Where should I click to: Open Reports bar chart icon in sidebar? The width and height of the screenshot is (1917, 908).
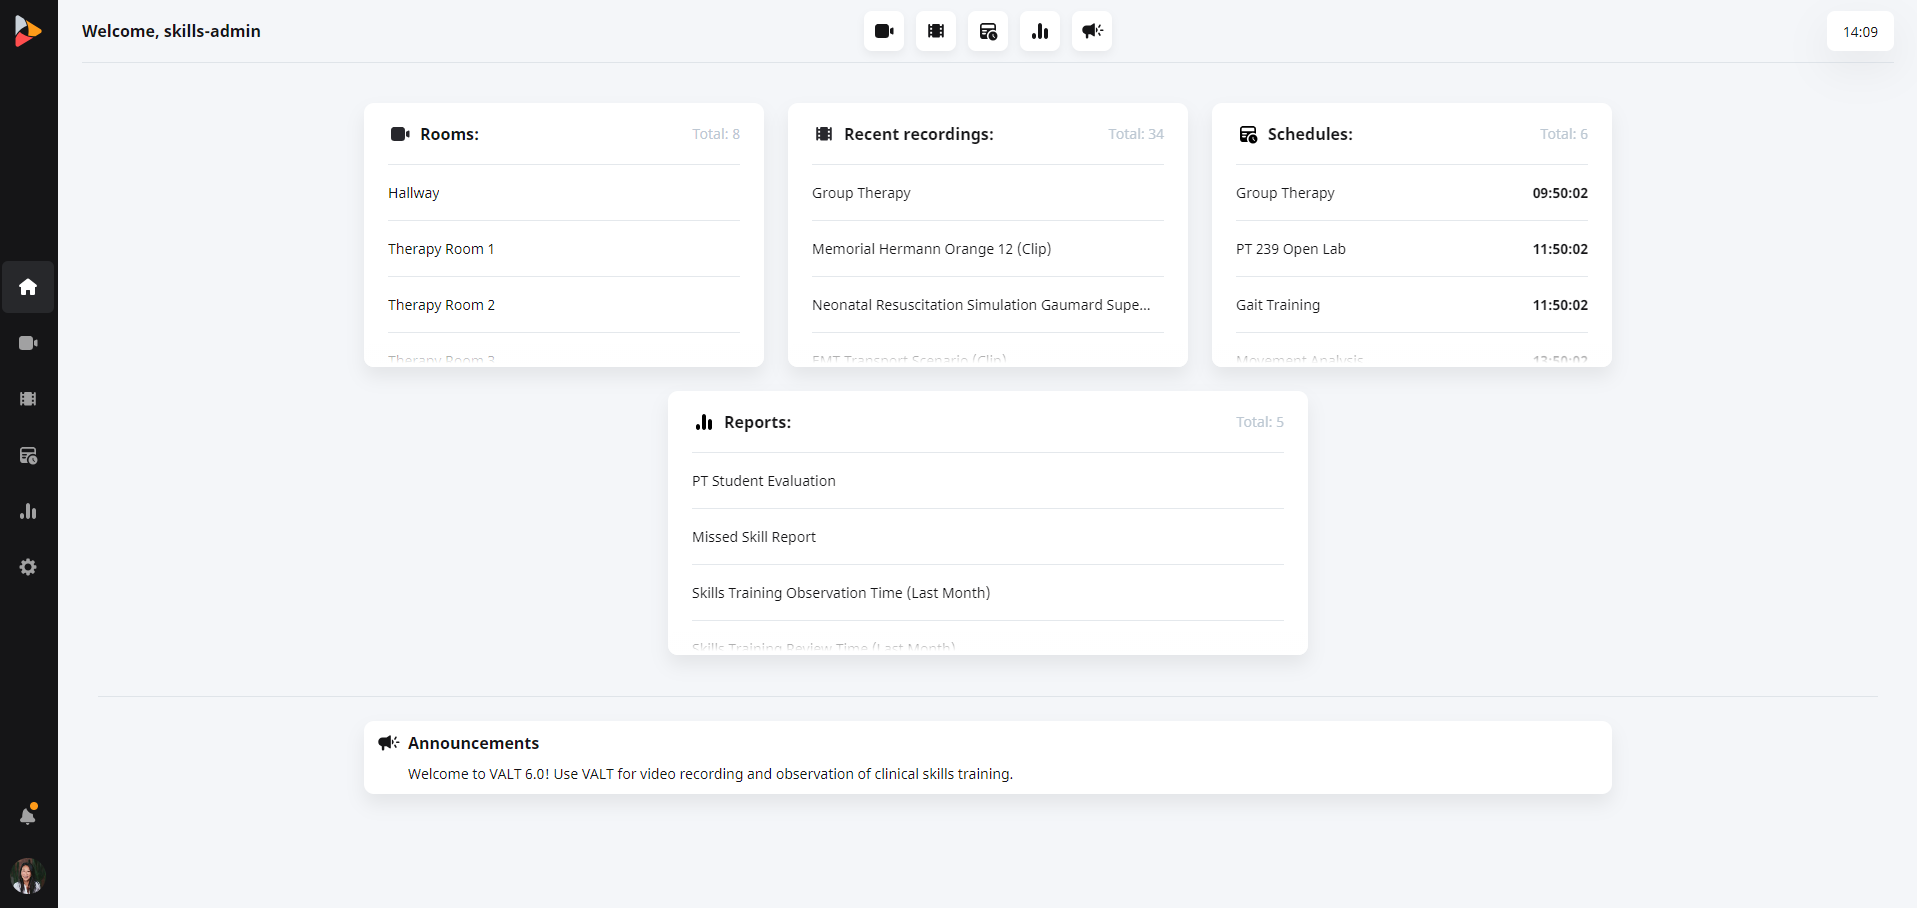tap(28, 511)
